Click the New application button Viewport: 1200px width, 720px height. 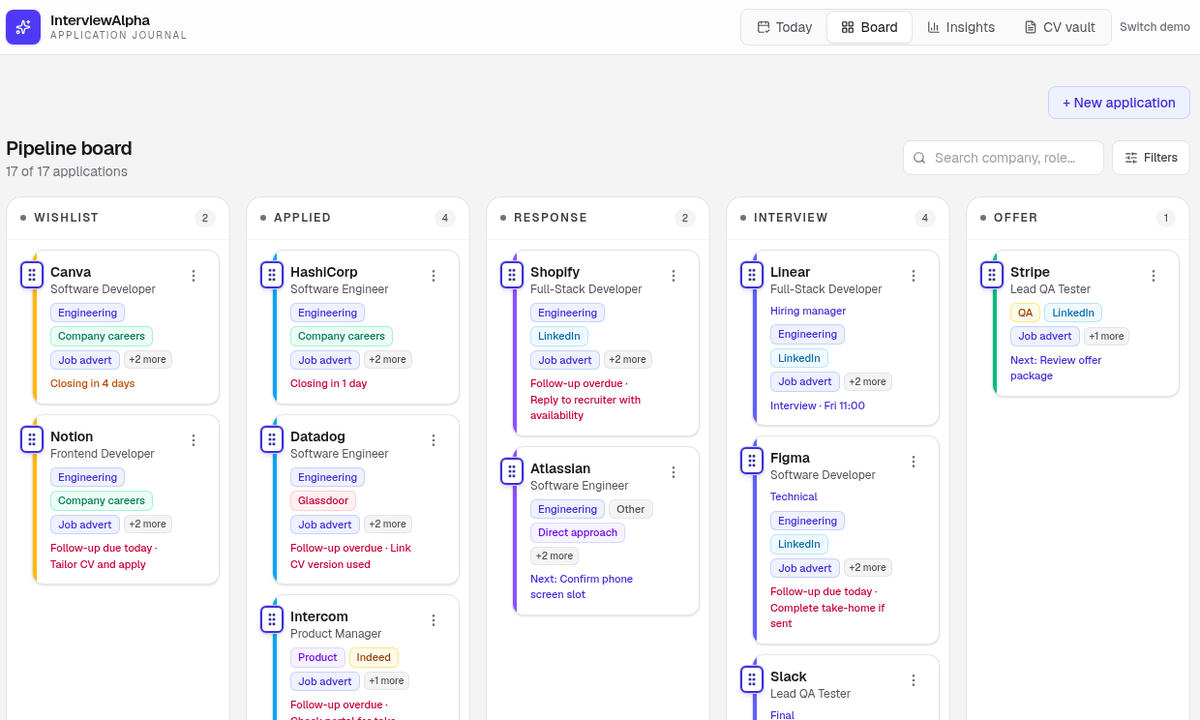(x=1119, y=103)
